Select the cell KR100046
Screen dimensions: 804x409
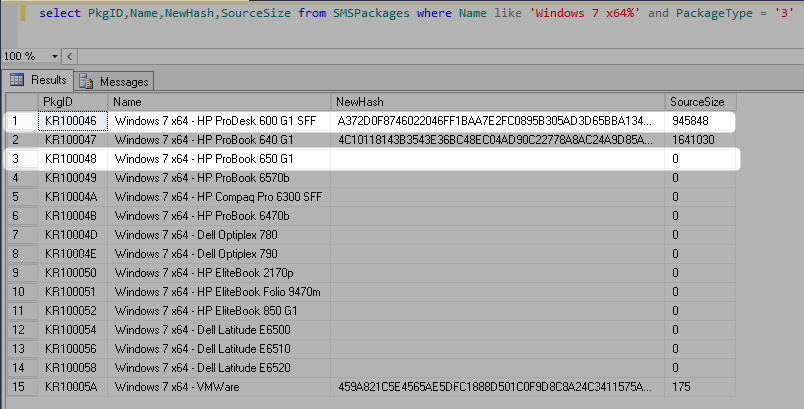tap(72, 121)
